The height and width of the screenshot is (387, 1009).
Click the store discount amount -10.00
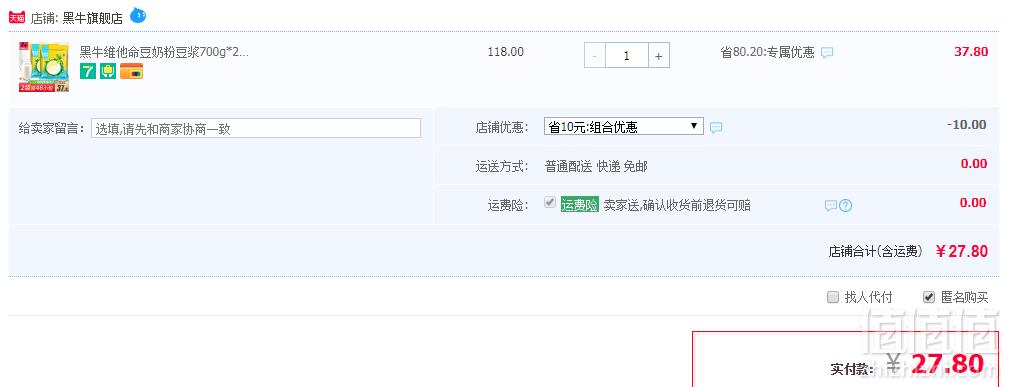point(967,124)
